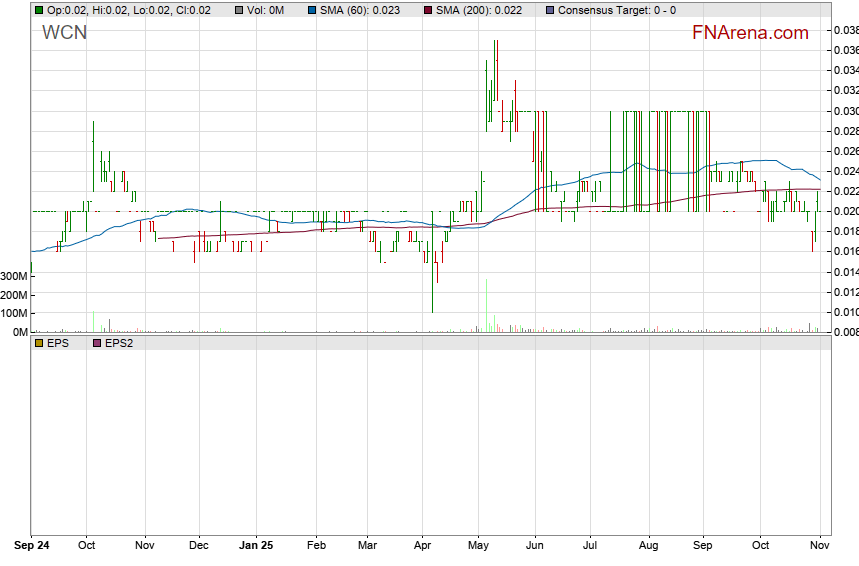Toggle the SMA (200): 0.022 legend label
The height and width of the screenshot is (566, 859).
pyautogui.click(x=479, y=10)
